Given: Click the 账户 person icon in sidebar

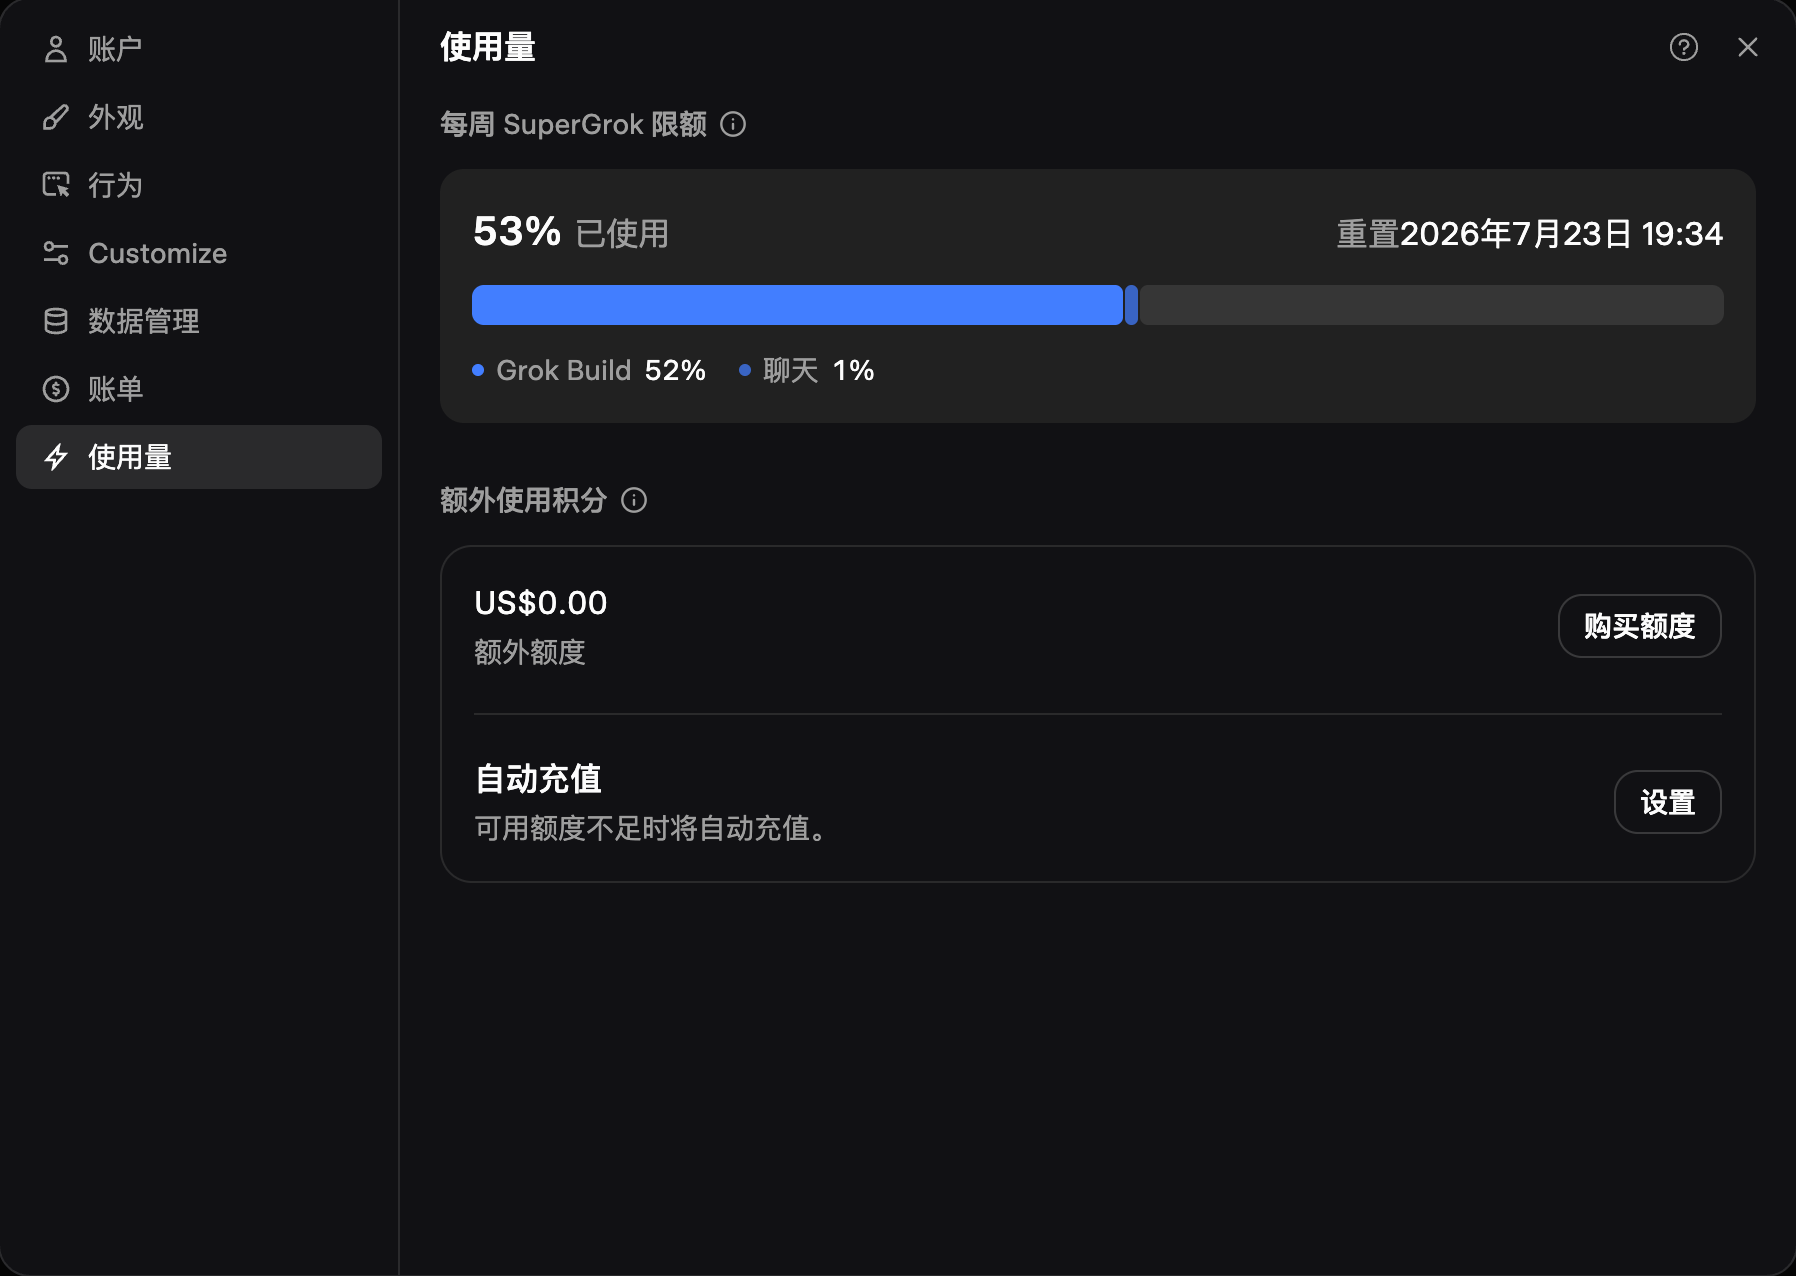Looking at the screenshot, I should click(56, 49).
